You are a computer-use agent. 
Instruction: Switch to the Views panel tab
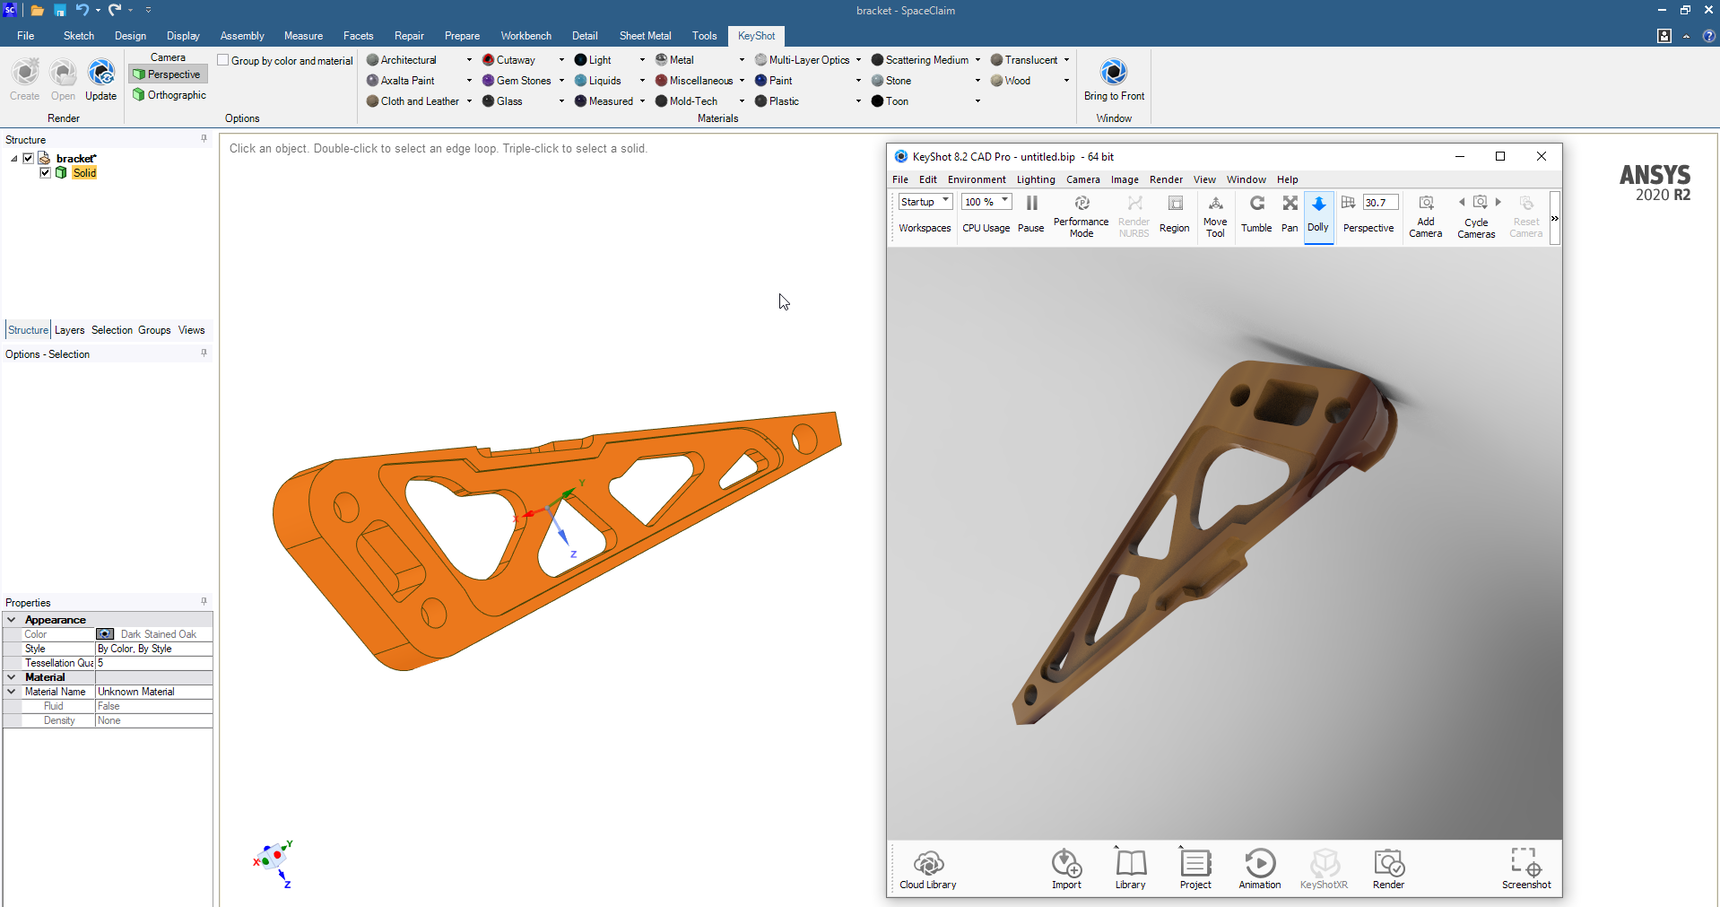click(191, 330)
